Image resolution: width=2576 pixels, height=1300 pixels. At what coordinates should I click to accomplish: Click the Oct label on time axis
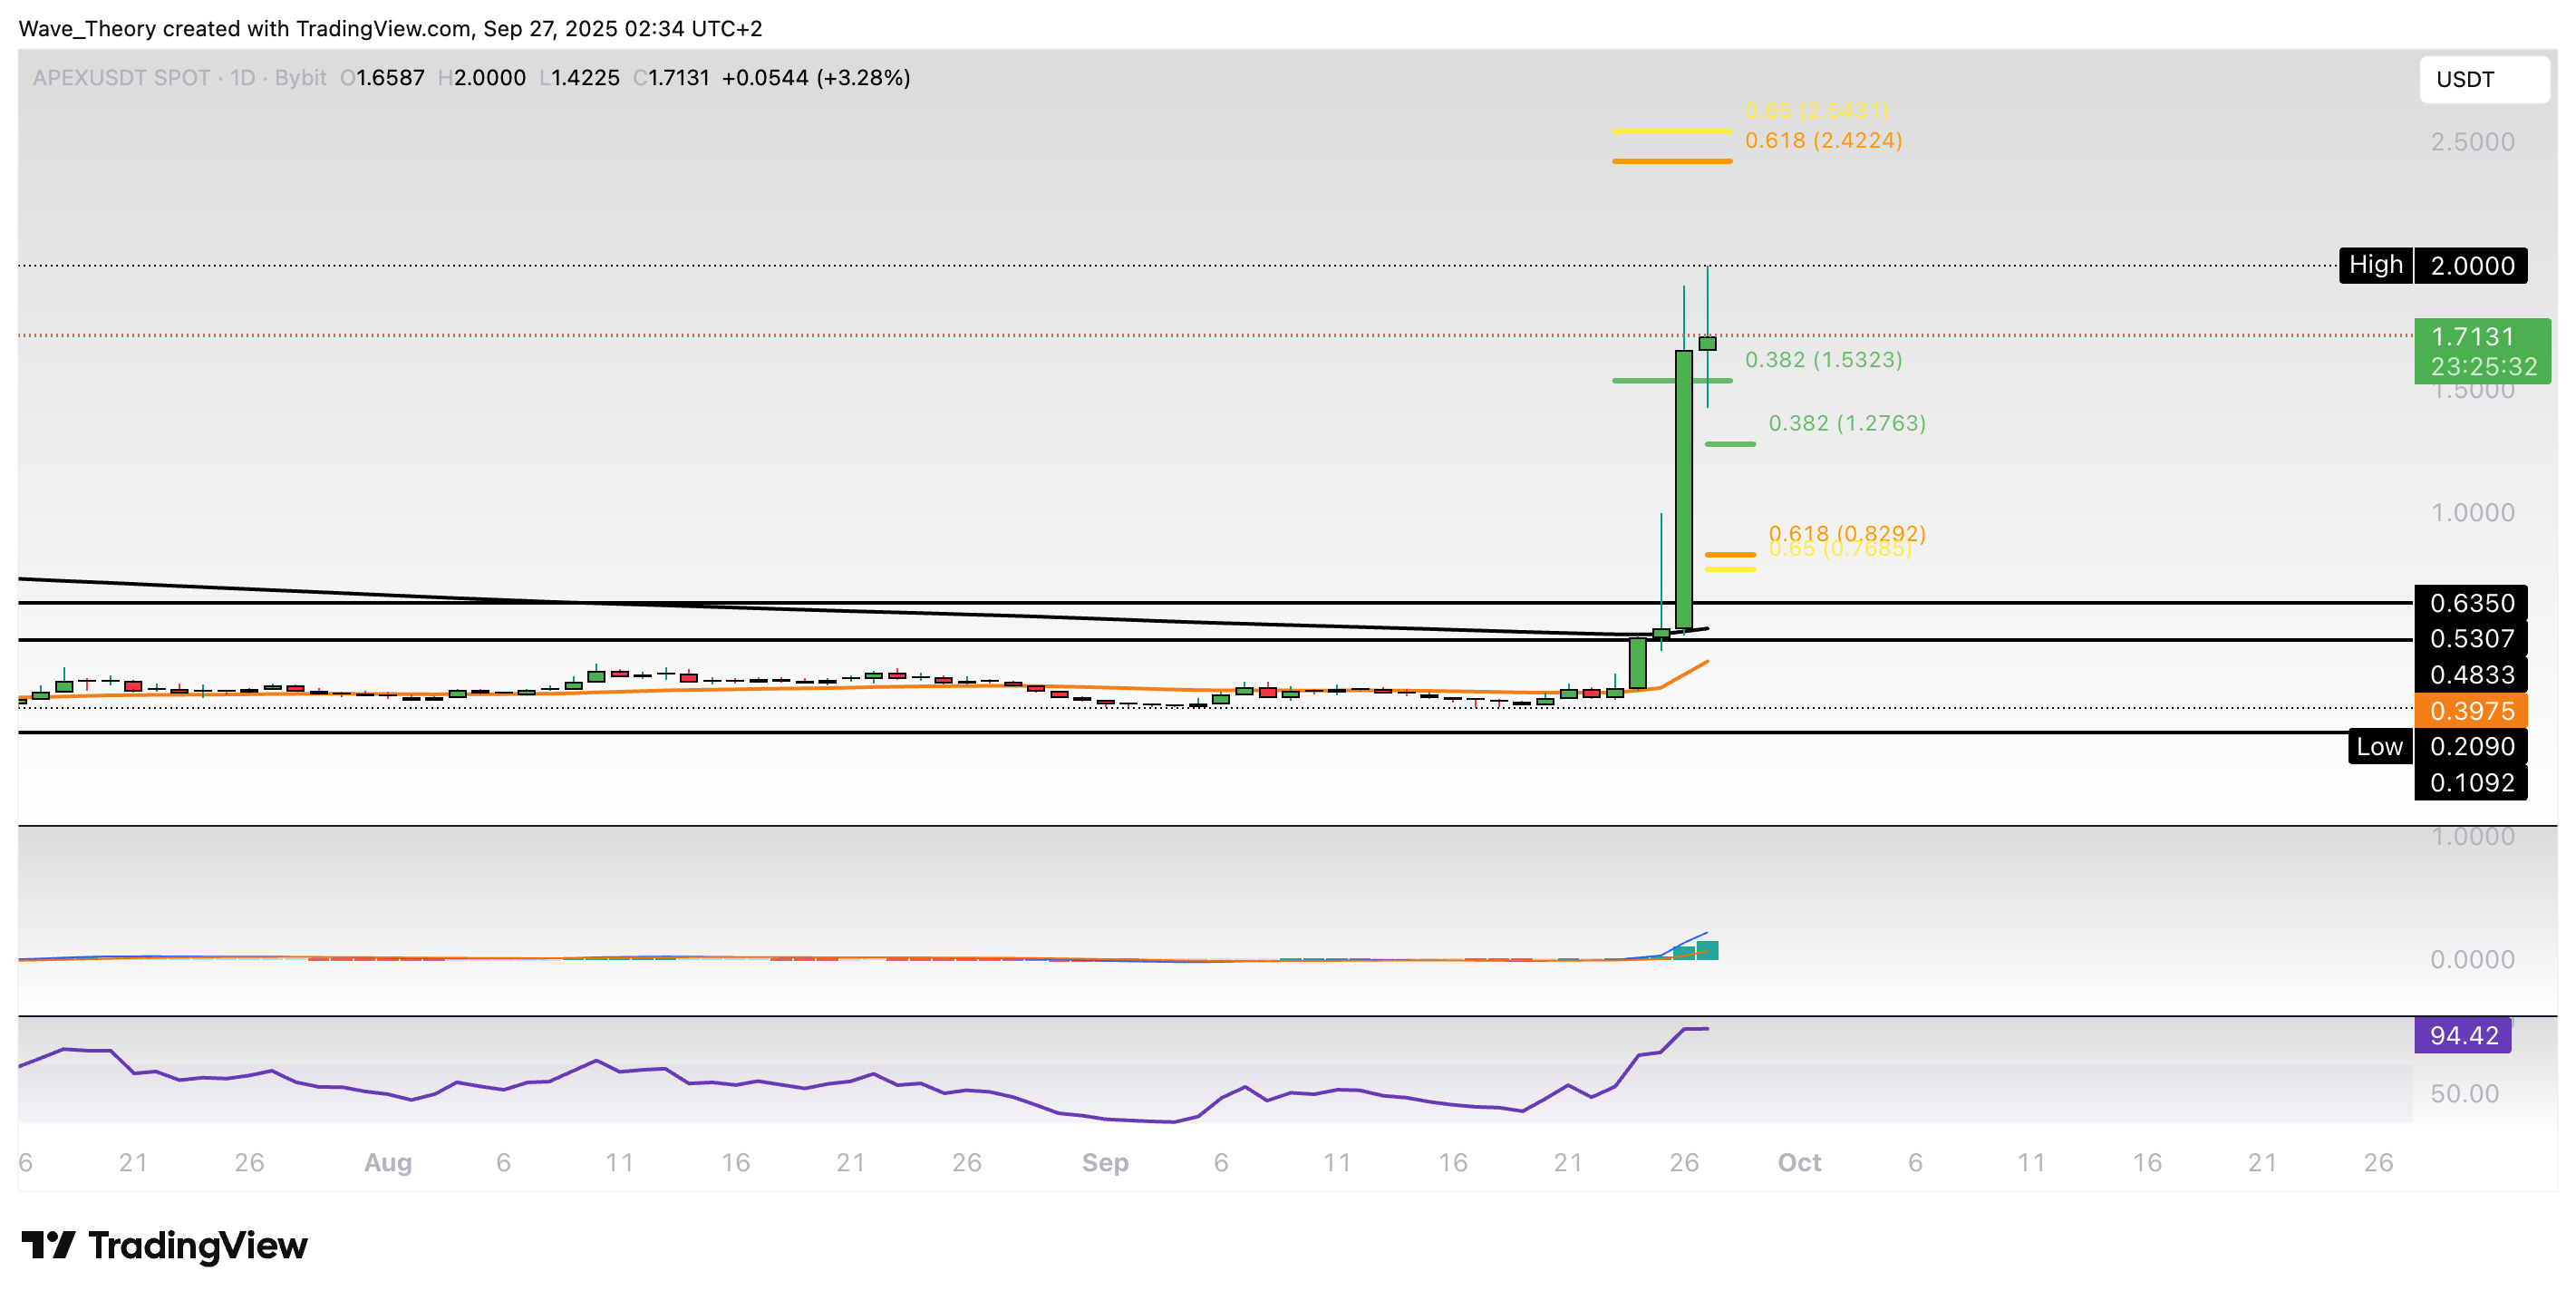tap(1798, 1162)
